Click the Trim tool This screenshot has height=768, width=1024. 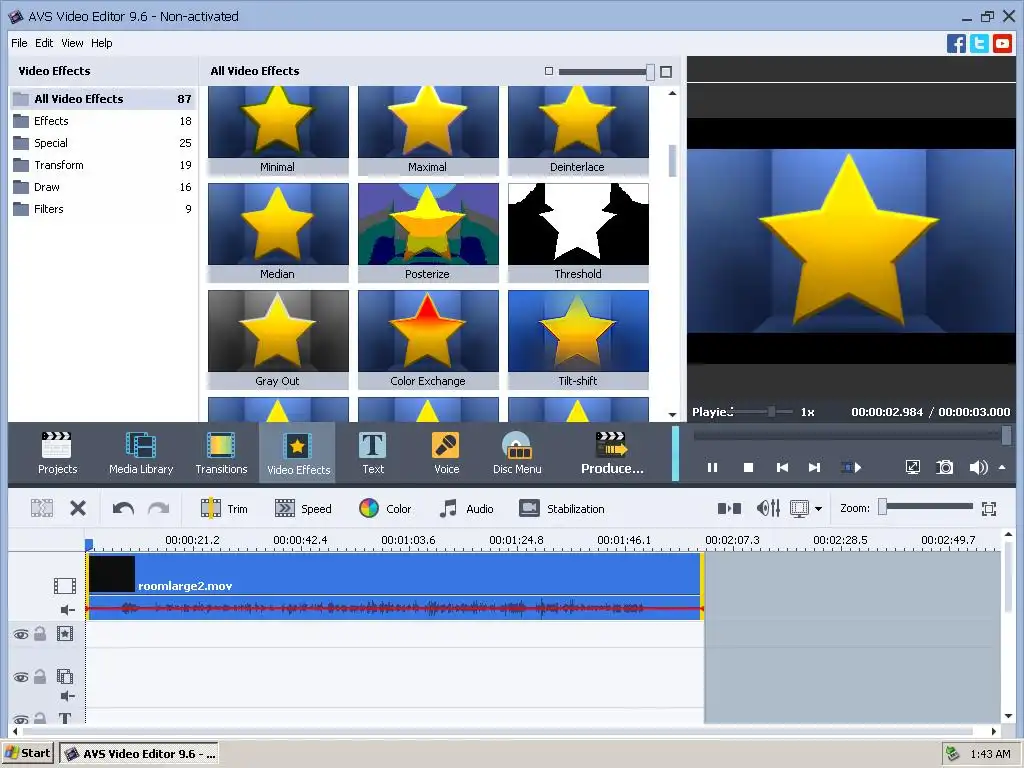pyautogui.click(x=224, y=509)
